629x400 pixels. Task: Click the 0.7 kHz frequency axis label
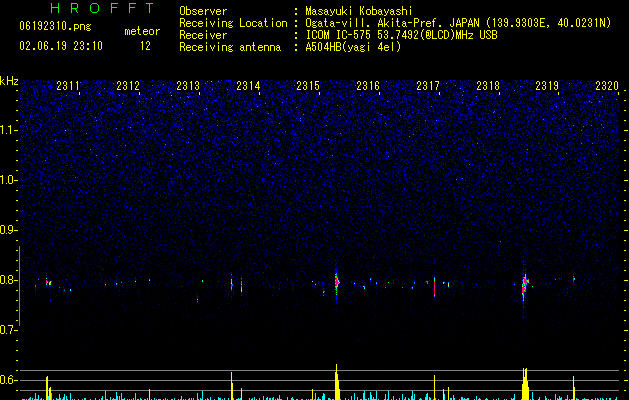pyautogui.click(x=8, y=330)
